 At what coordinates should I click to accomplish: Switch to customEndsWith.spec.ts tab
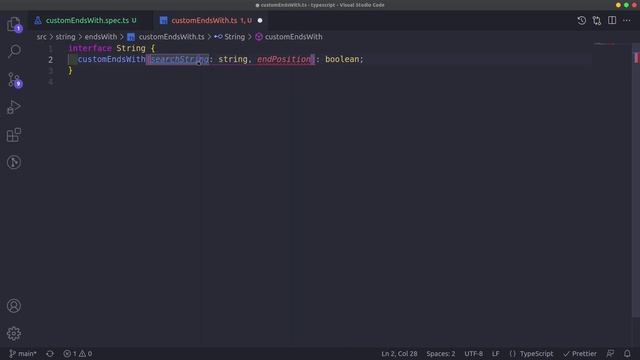click(x=87, y=20)
